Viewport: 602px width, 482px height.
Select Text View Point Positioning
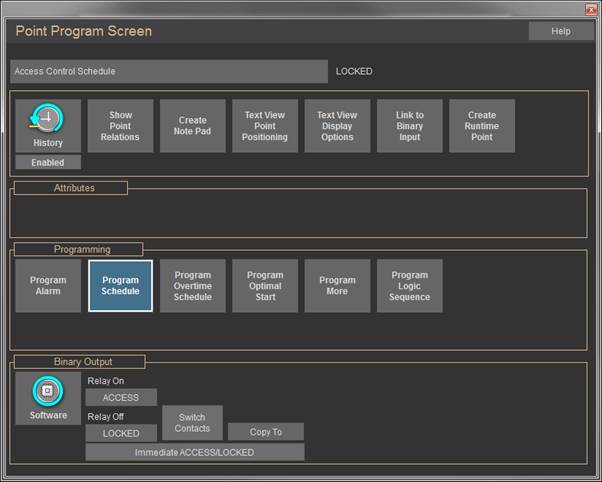[265, 126]
